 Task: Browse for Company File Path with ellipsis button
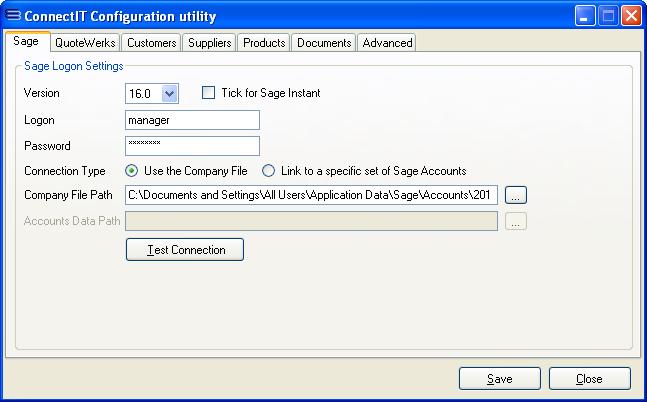[x=516, y=195]
